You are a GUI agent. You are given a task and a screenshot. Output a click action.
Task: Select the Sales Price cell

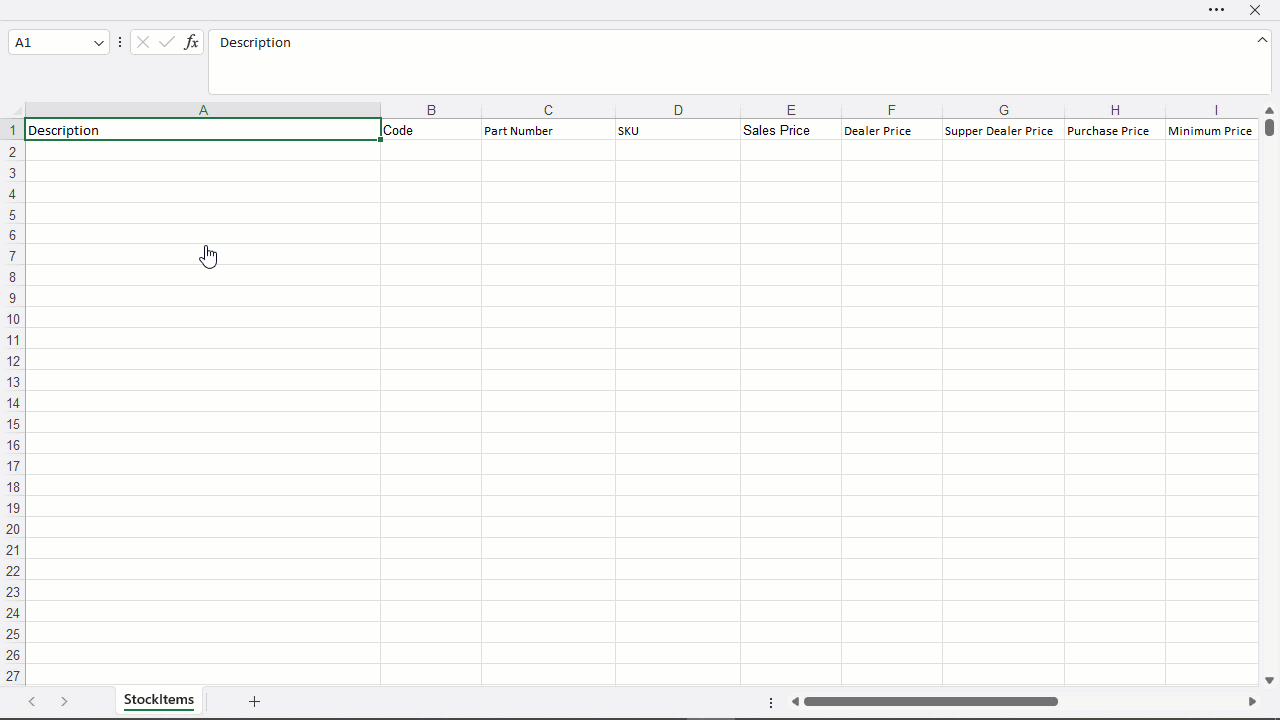(791, 130)
